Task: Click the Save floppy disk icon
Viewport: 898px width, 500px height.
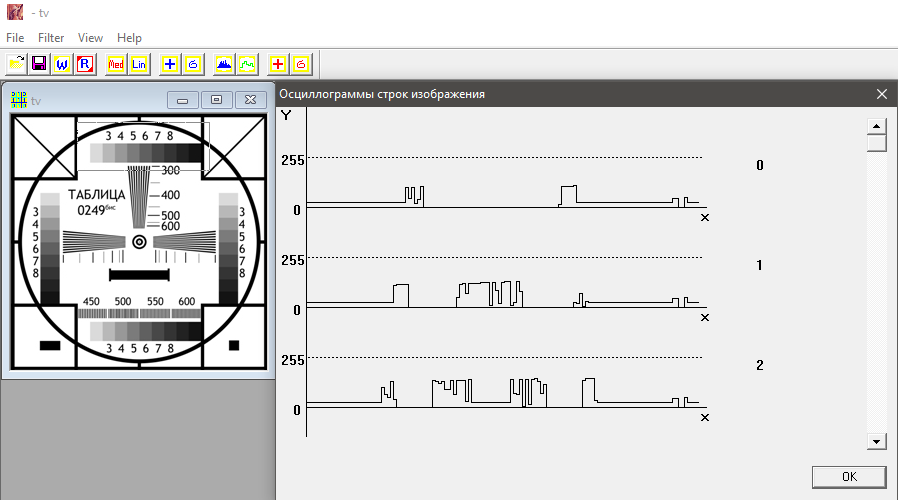Action: tap(39, 64)
